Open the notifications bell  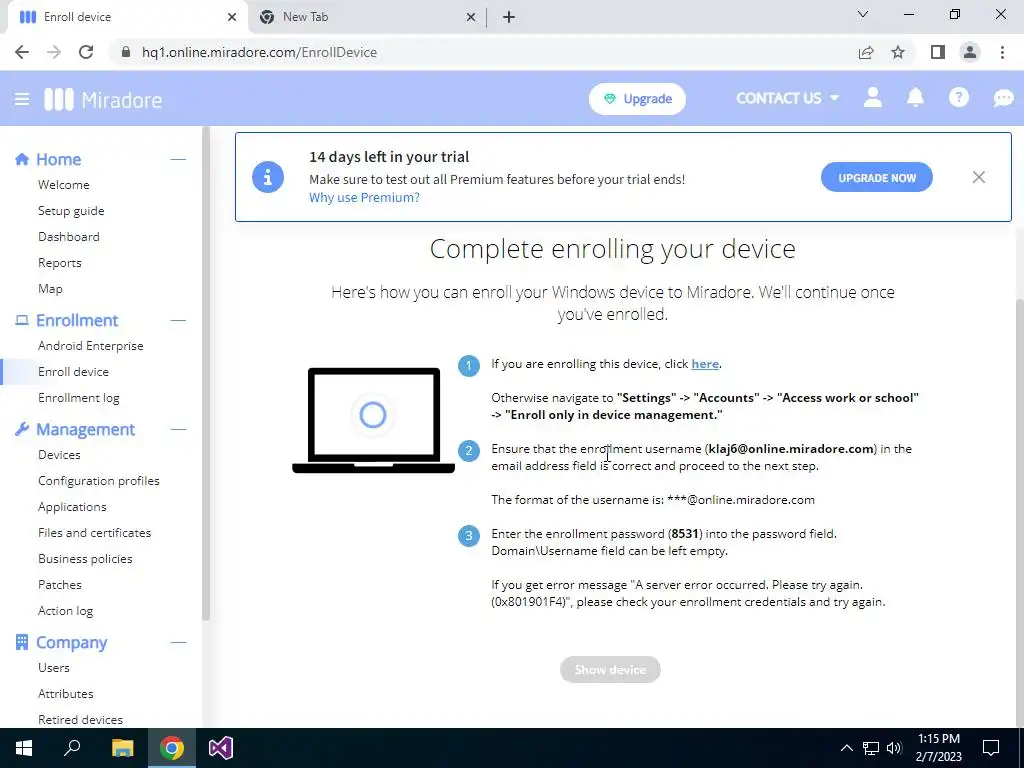[915, 98]
